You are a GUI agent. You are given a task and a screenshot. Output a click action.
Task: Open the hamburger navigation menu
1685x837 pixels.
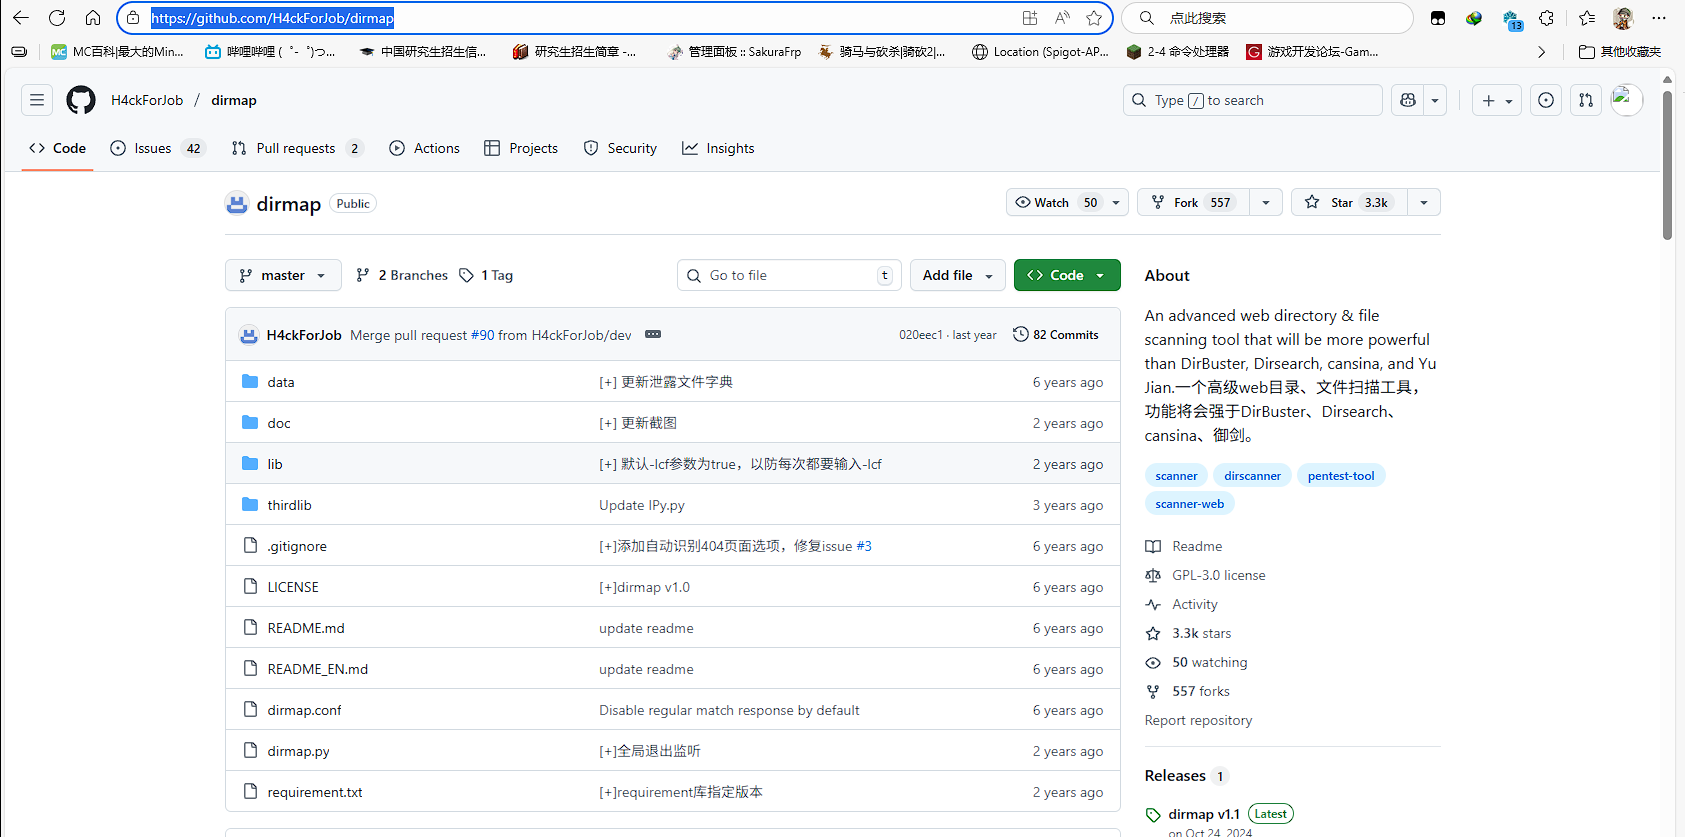coord(37,100)
